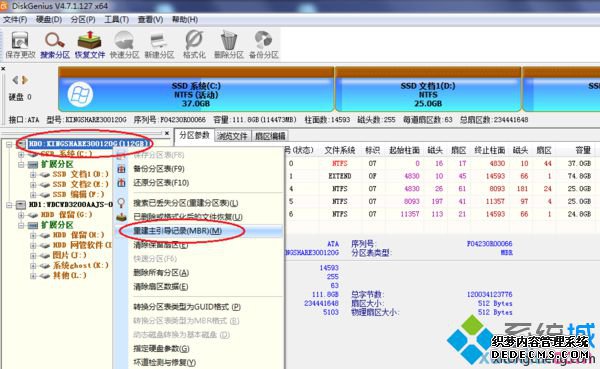Switch to the 扇区编辑 tab
The image size is (600, 369).
270,136
